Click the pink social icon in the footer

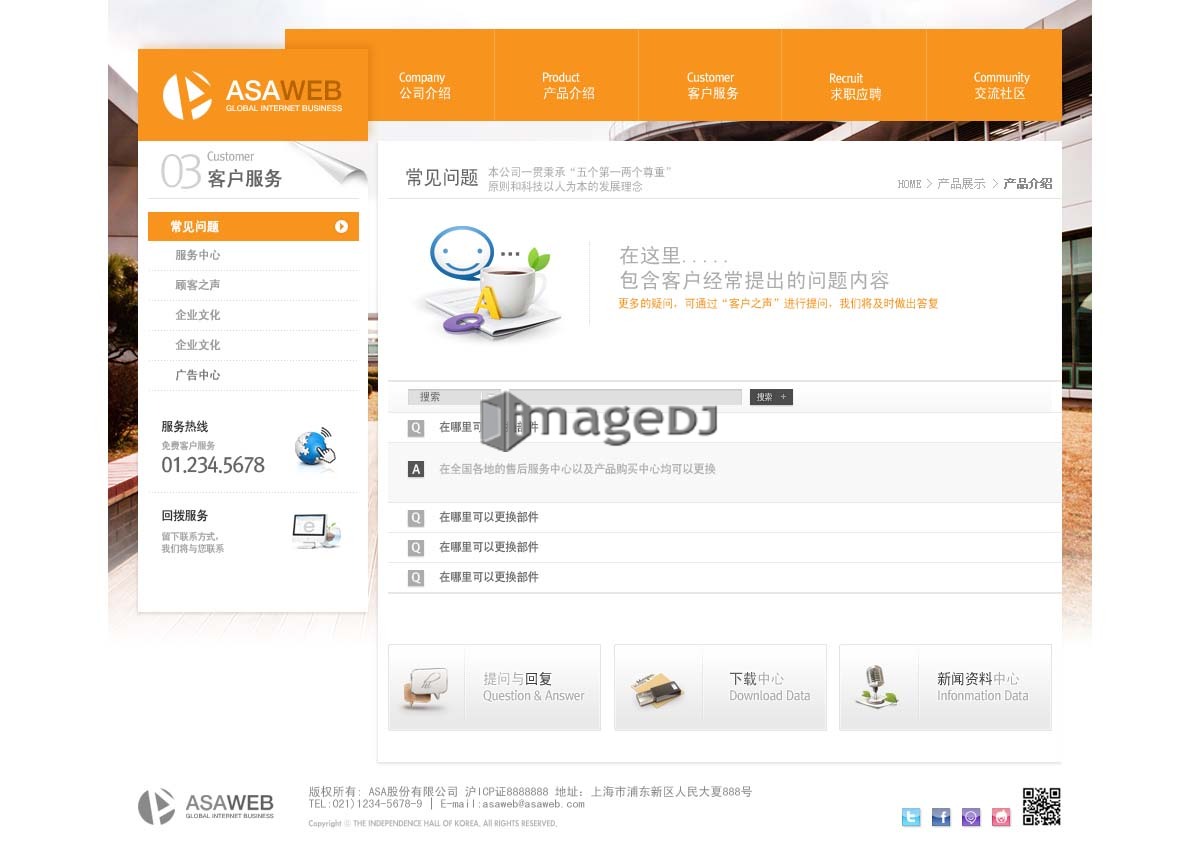click(1001, 817)
